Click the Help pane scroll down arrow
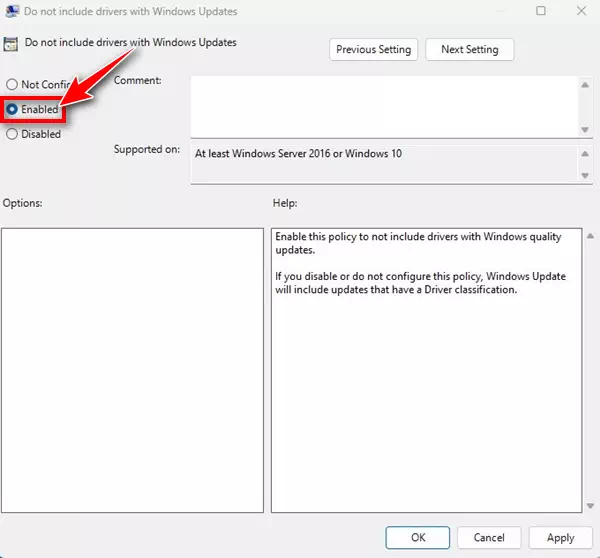 (x=590, y=506)
